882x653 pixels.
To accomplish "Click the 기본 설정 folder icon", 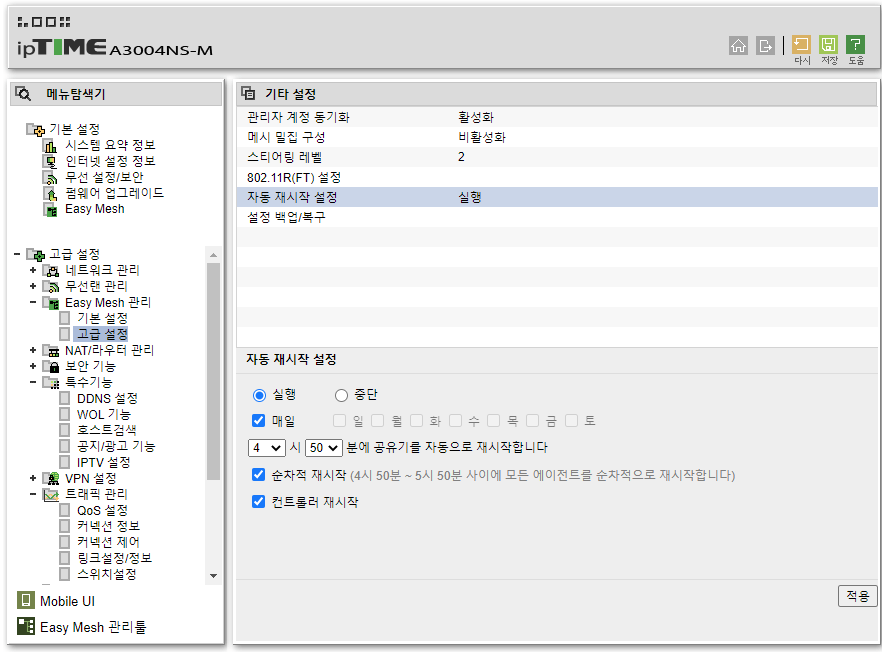I will 35,129.
